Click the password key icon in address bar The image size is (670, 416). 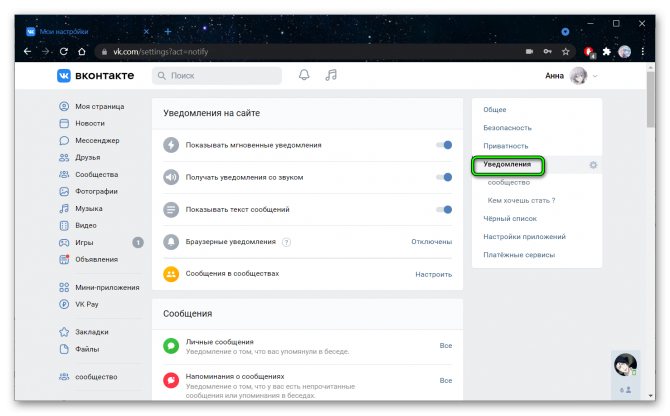pos(547,52)
